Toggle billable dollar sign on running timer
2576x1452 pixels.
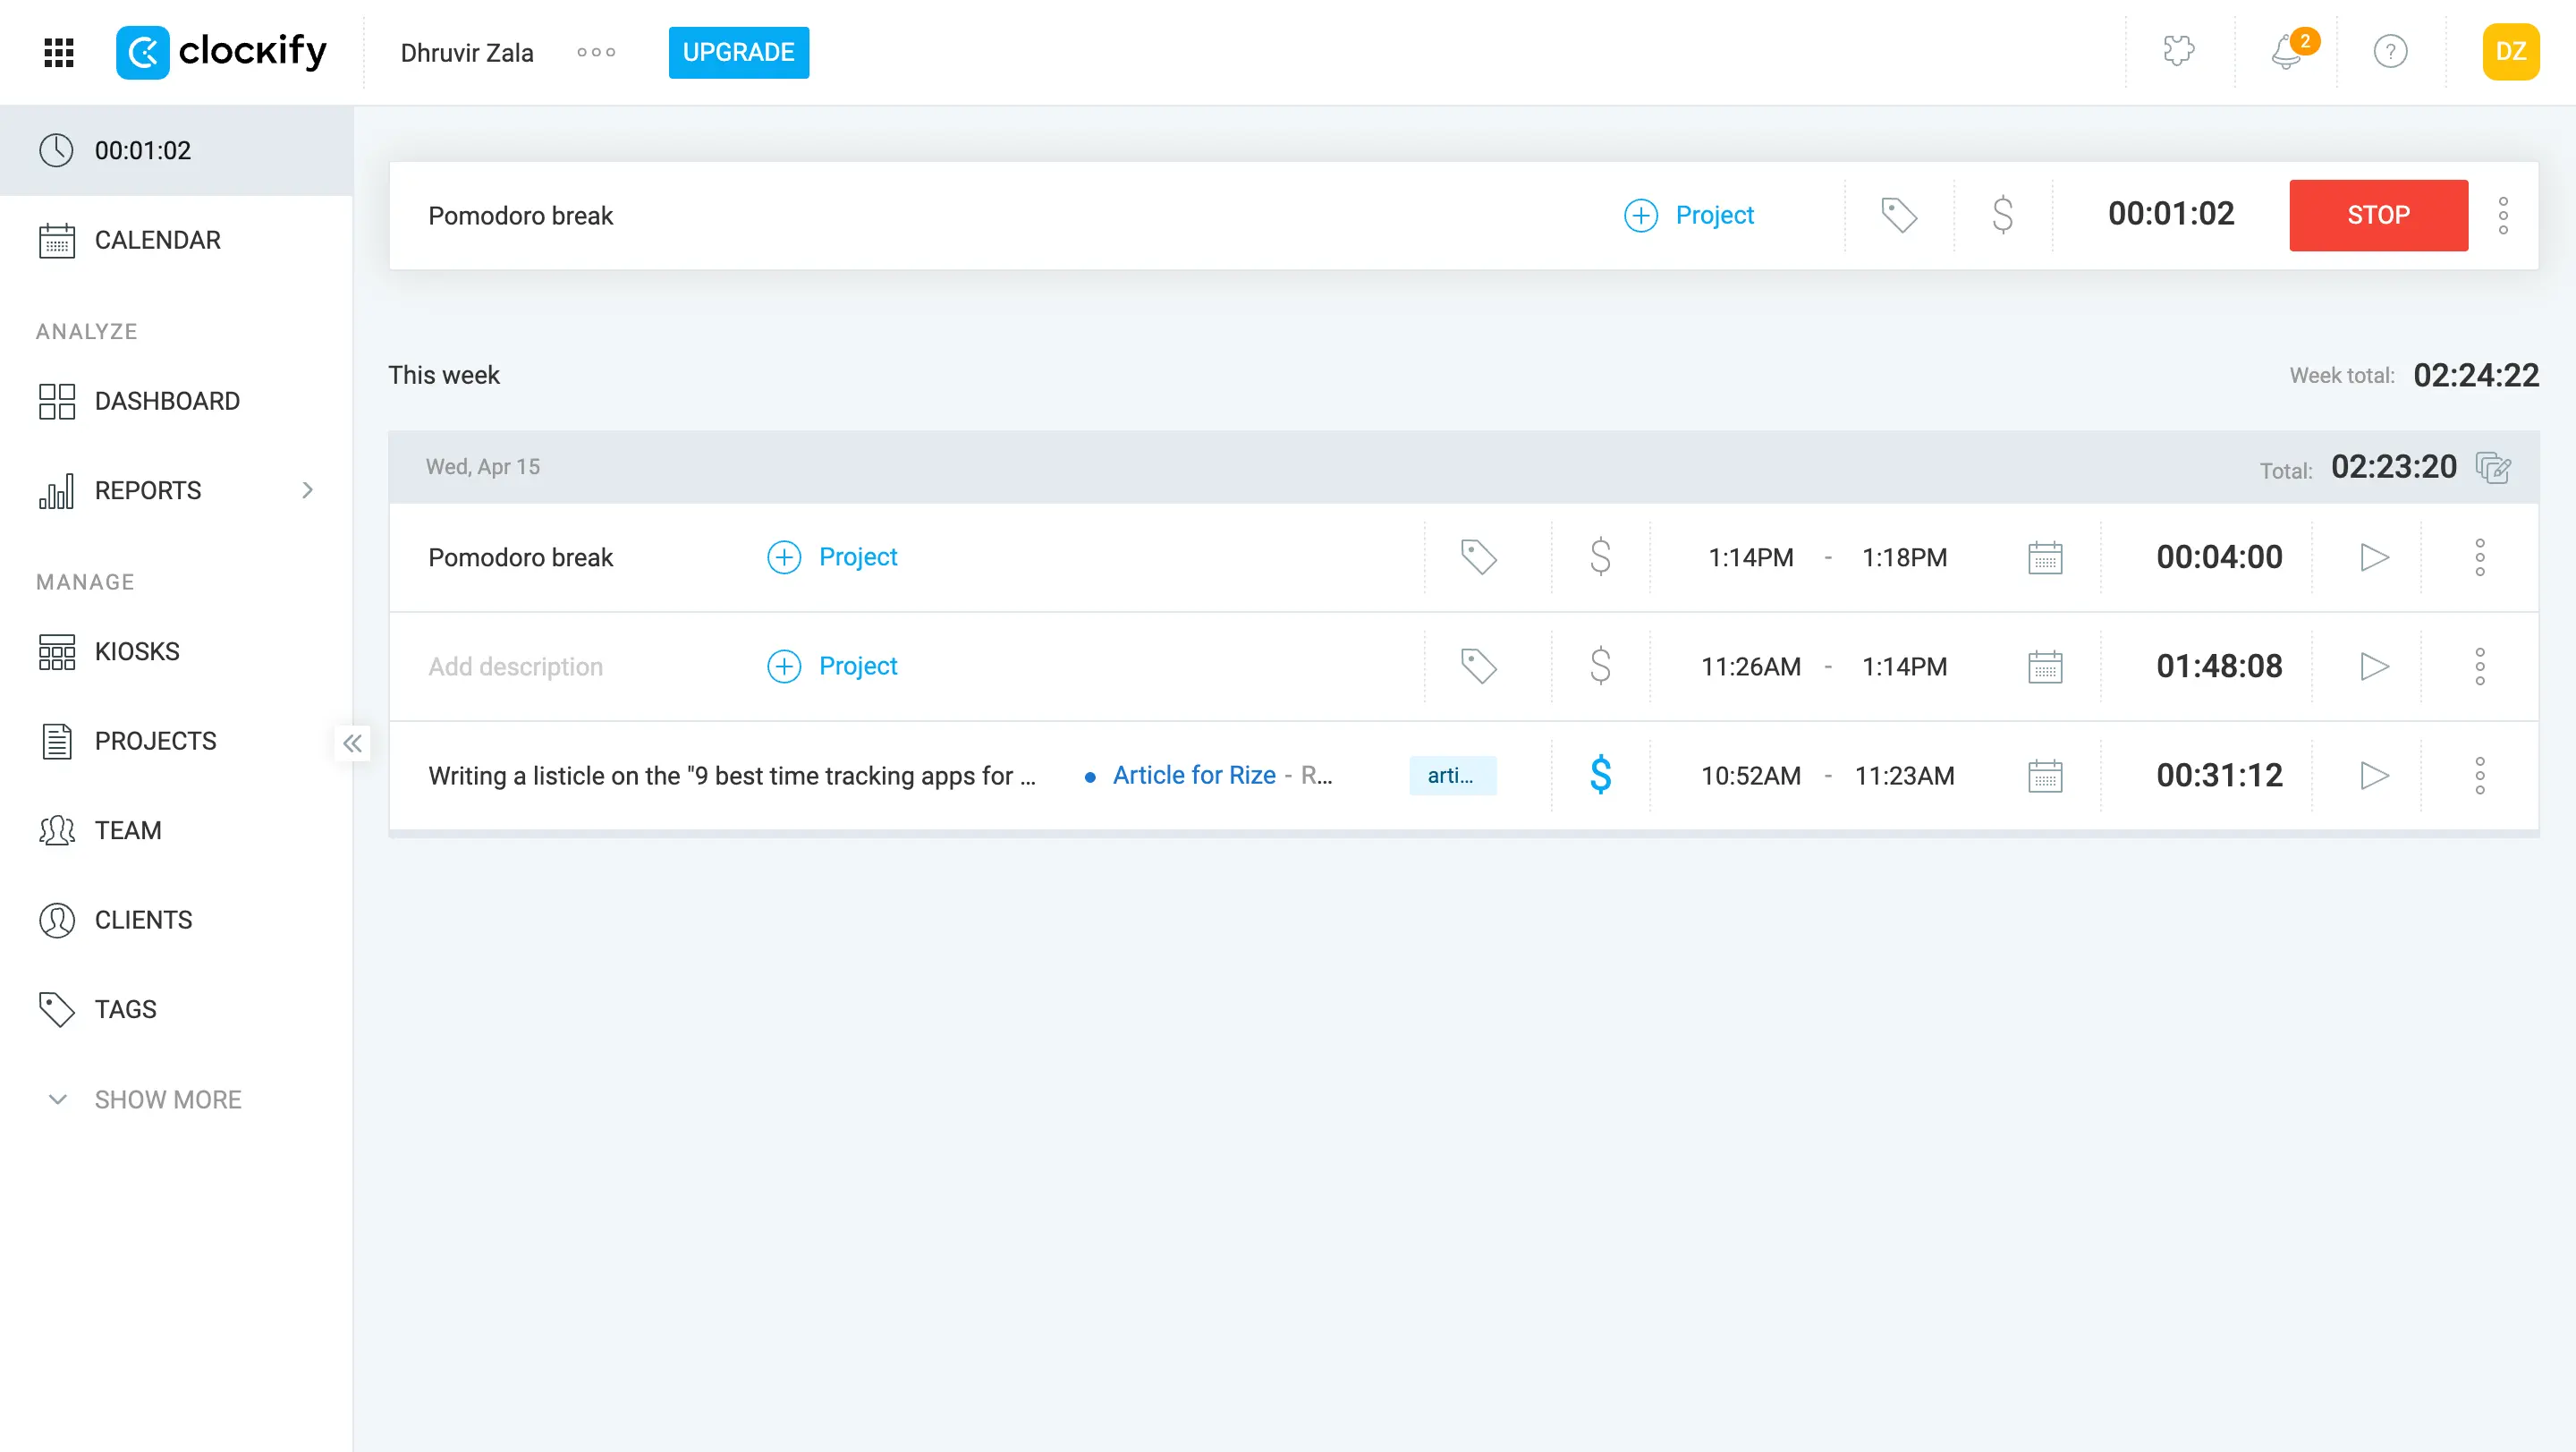point(2002,215)
